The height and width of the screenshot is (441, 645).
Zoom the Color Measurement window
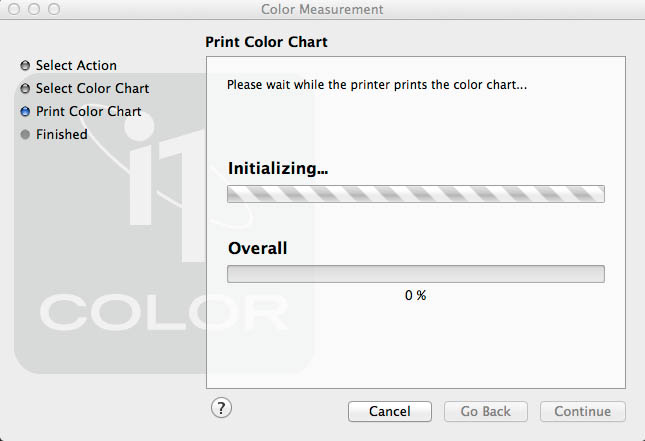coord(53,9)
